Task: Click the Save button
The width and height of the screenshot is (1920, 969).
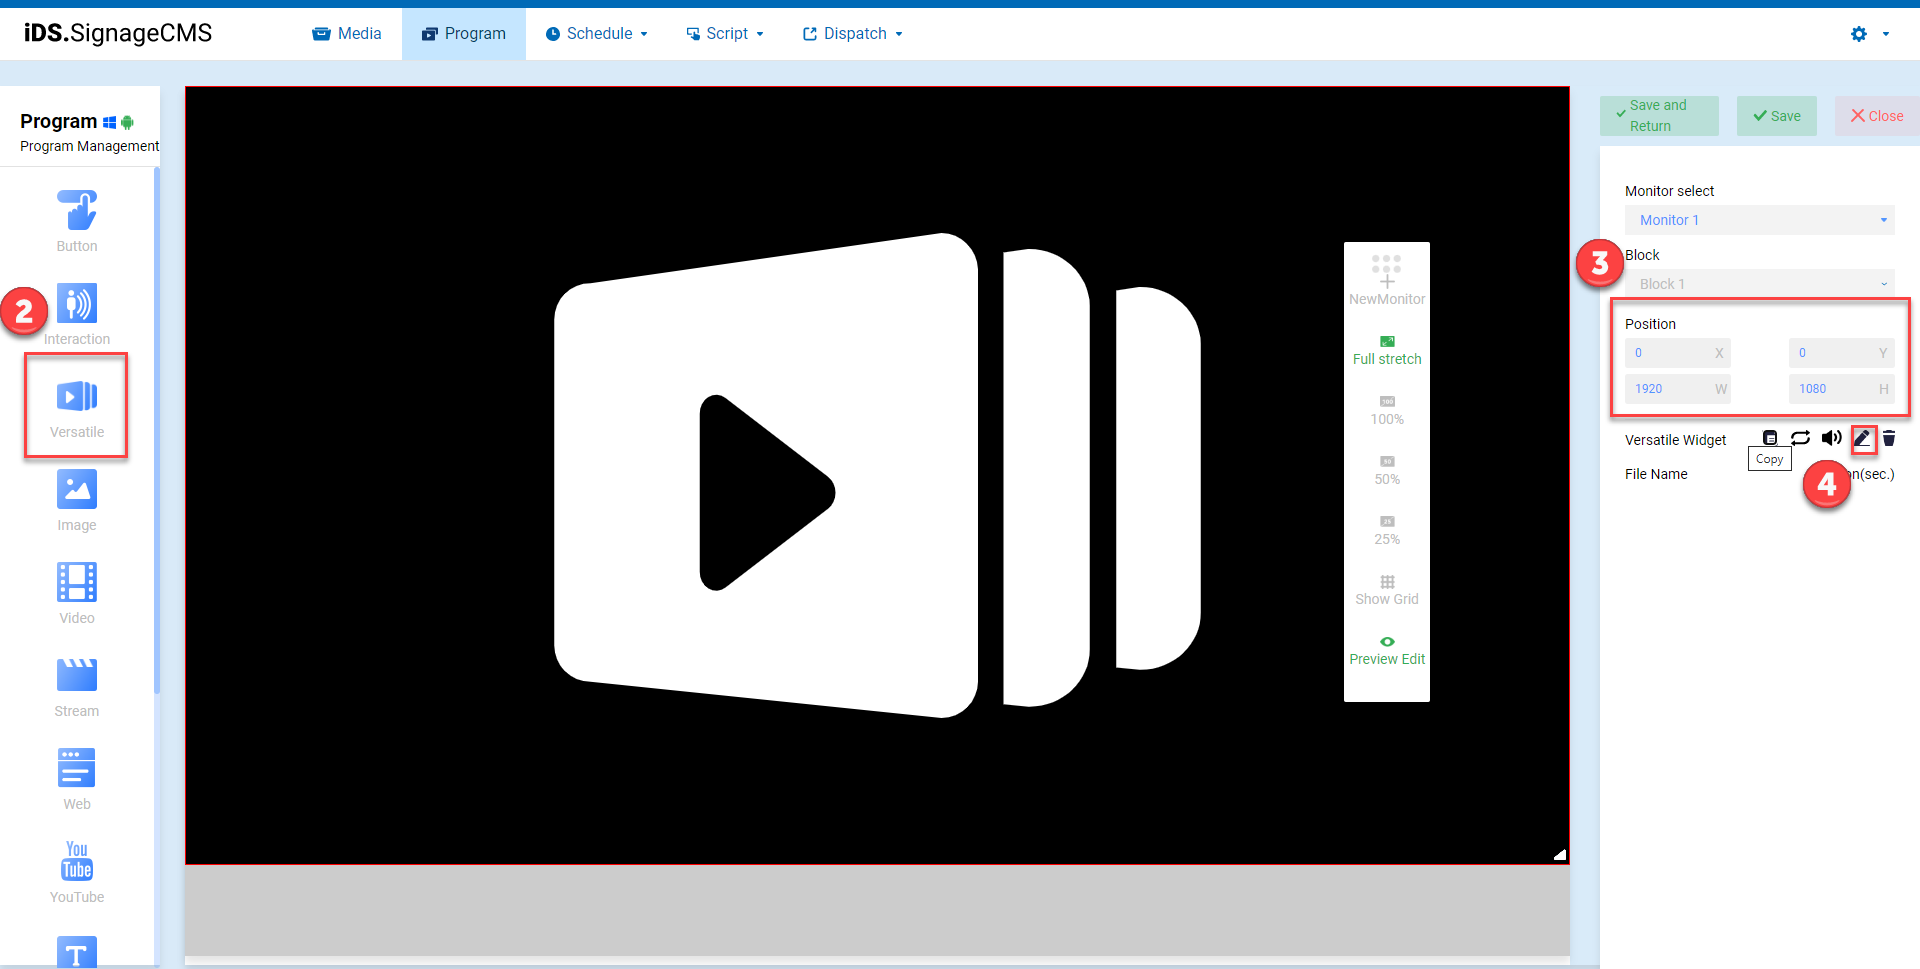Action: coord(1777,116)
